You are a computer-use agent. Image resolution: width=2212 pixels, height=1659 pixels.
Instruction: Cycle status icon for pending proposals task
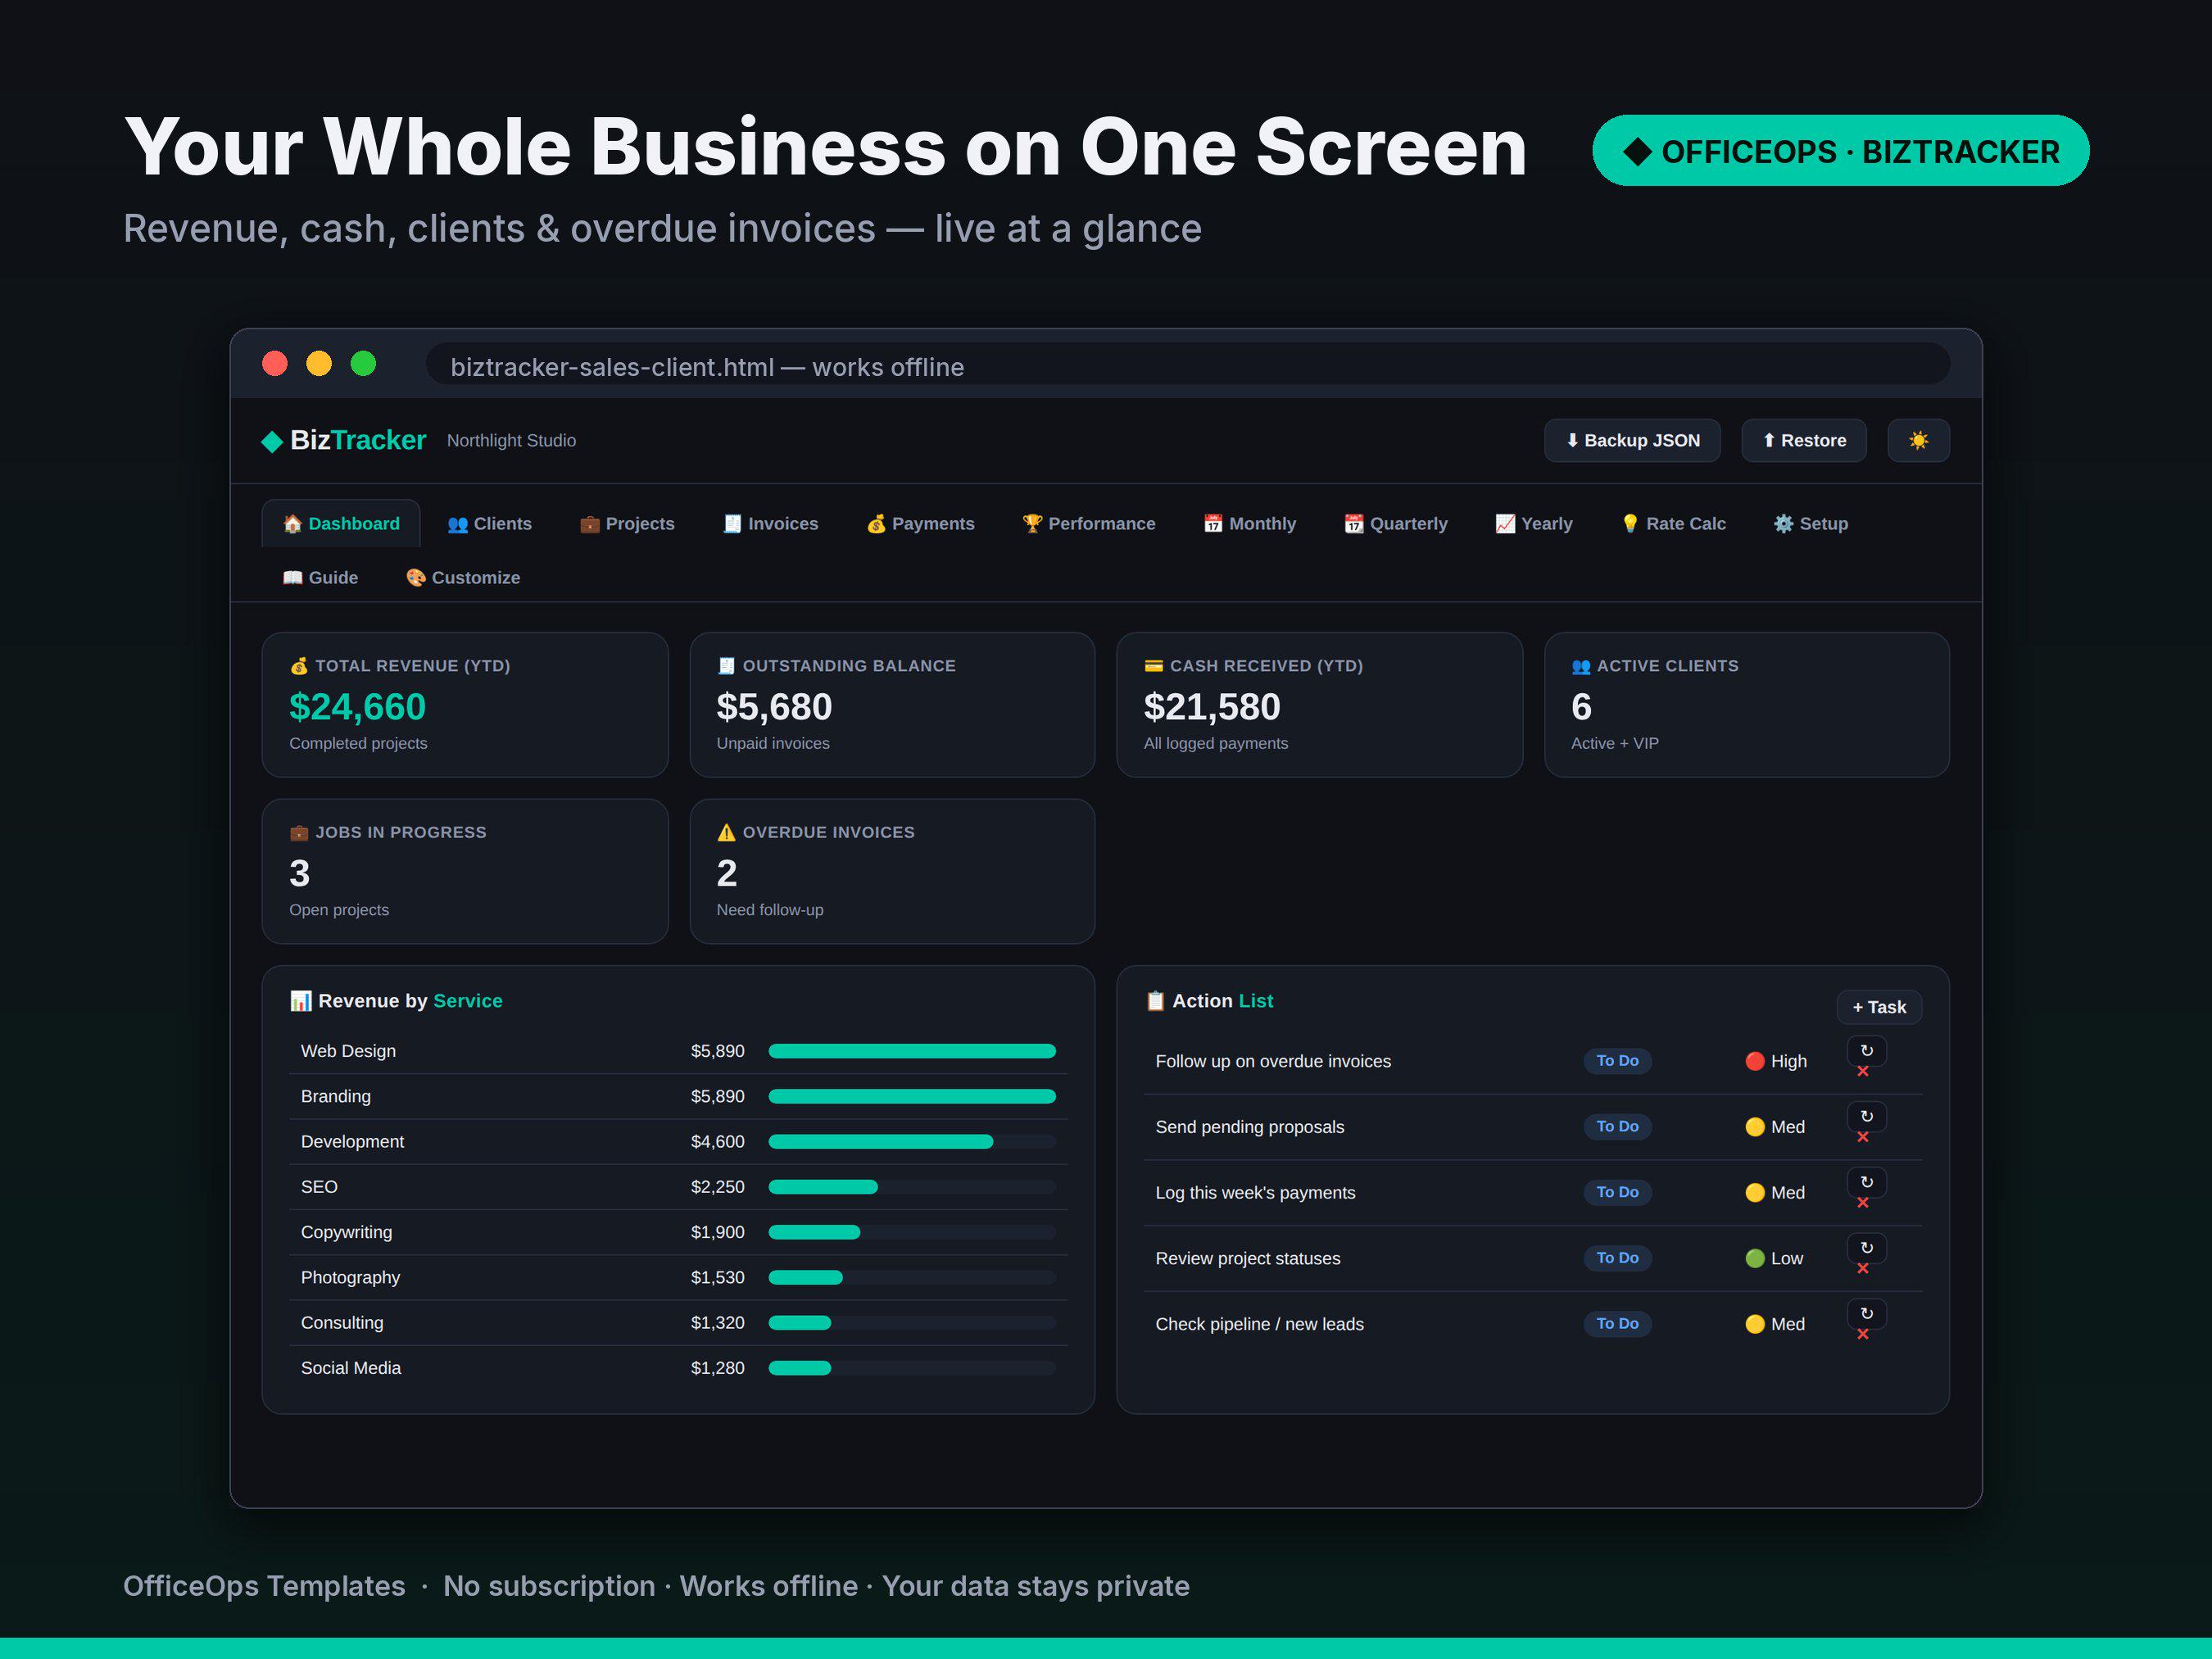(x=1866, y=1116)
